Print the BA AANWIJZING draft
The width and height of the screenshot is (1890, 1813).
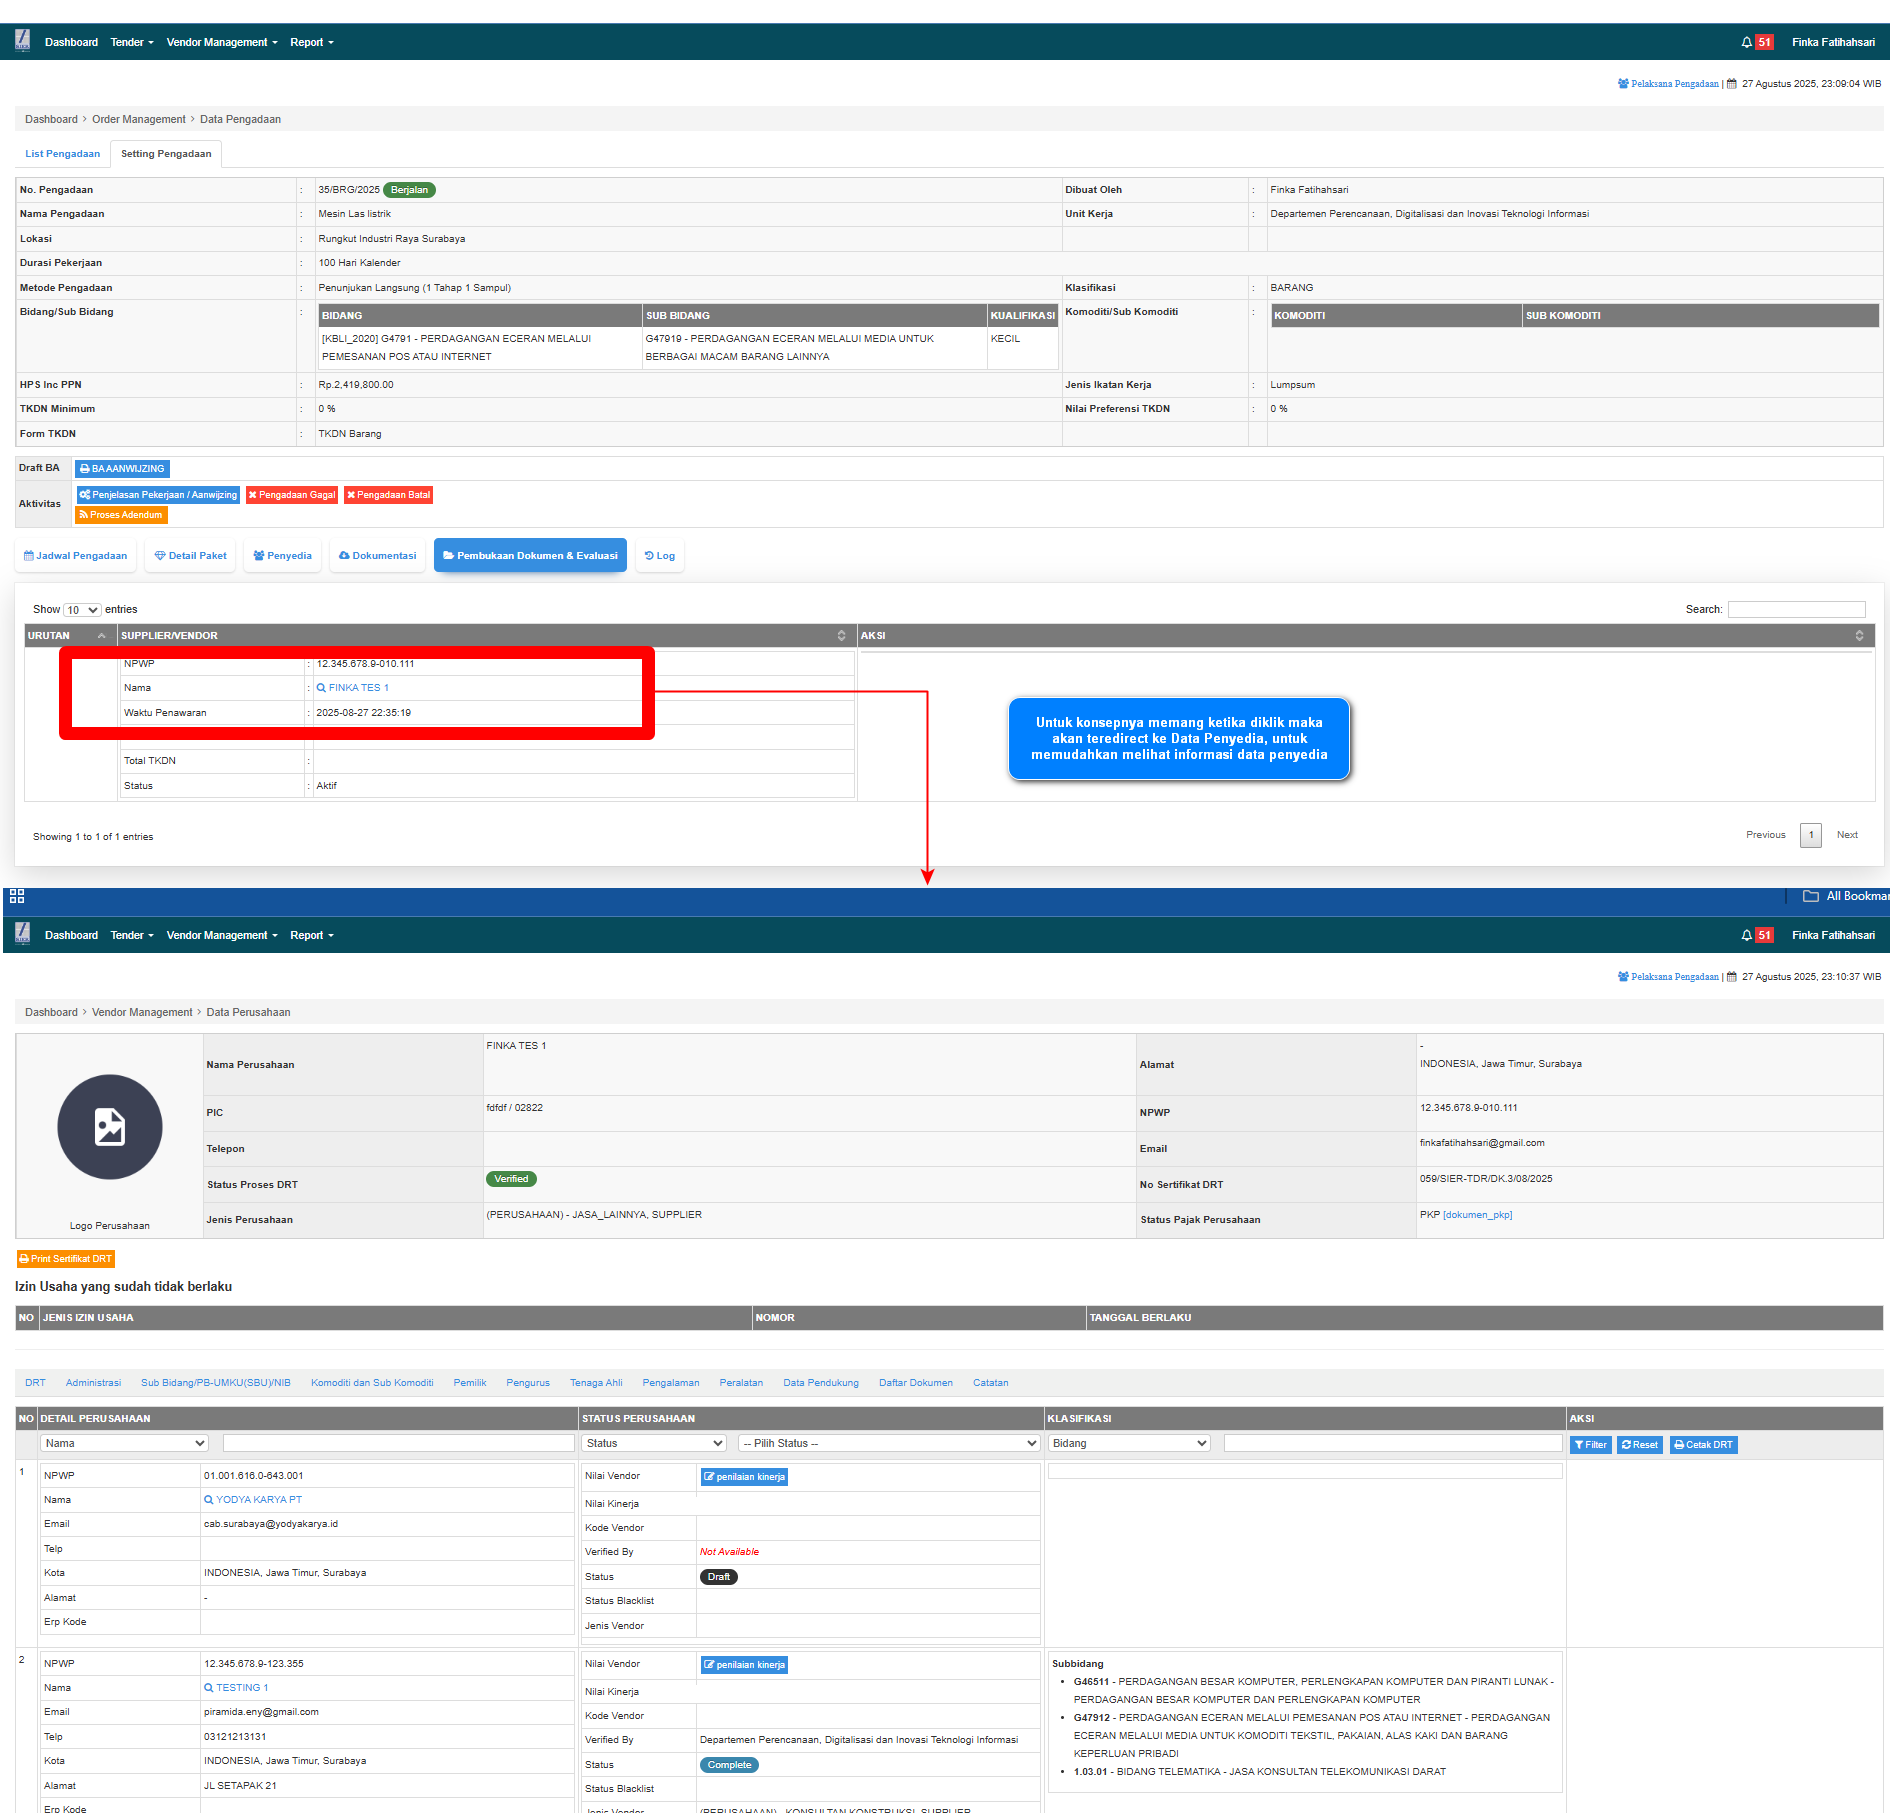click(122, 469)
